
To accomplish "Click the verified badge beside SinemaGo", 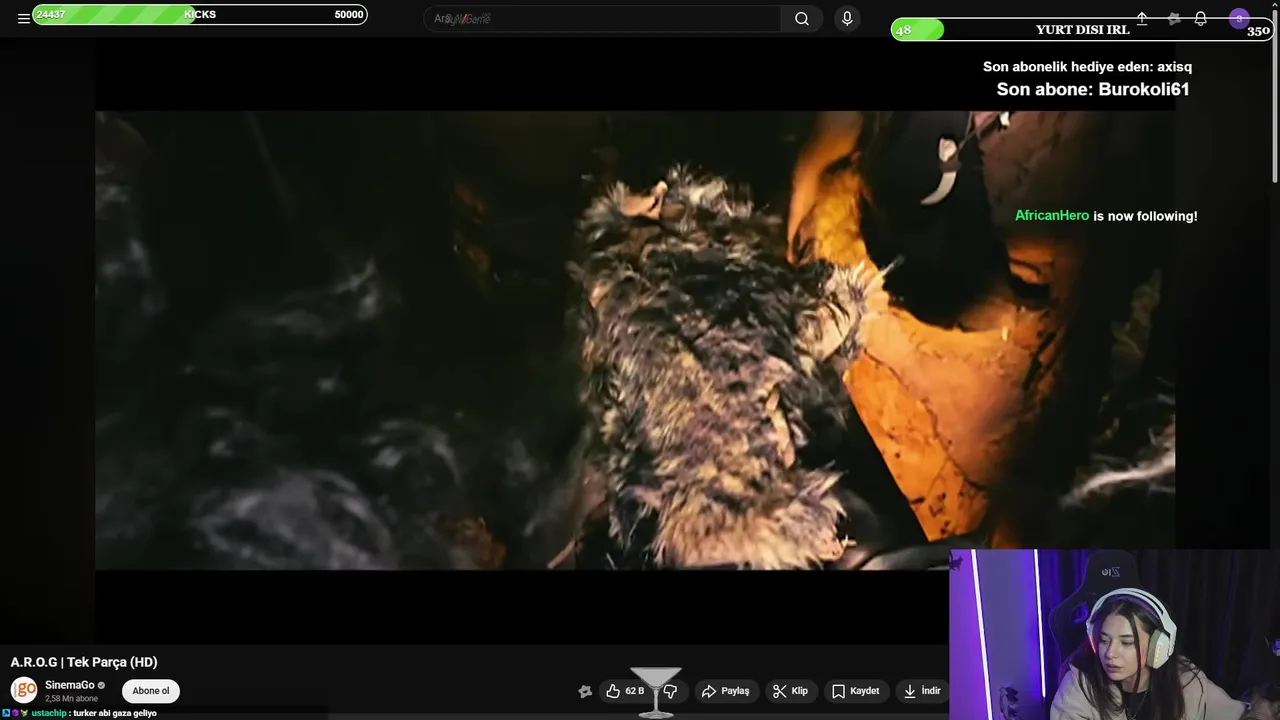I will pos(101,685).
